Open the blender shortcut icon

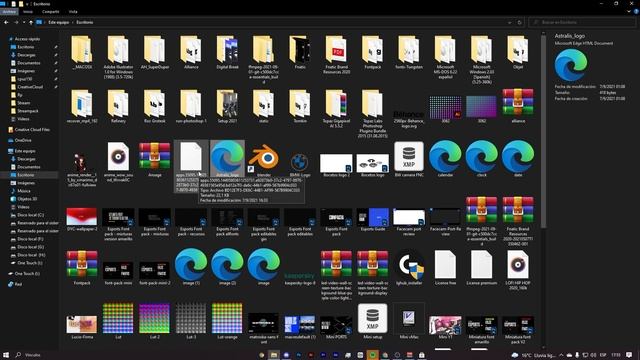264,157
